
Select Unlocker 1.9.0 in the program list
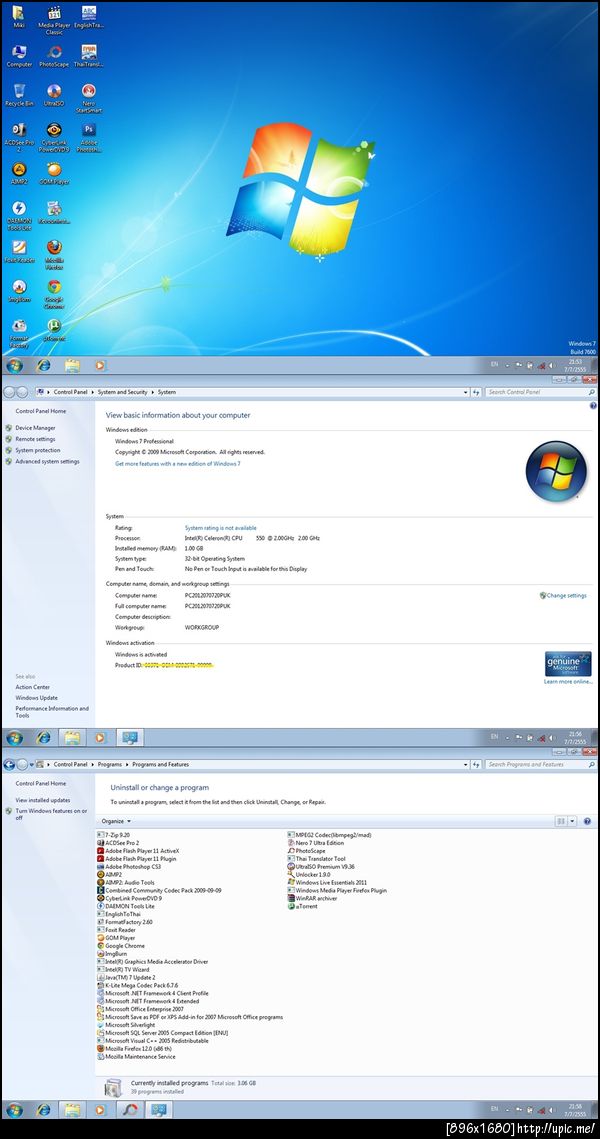point(308,875)
